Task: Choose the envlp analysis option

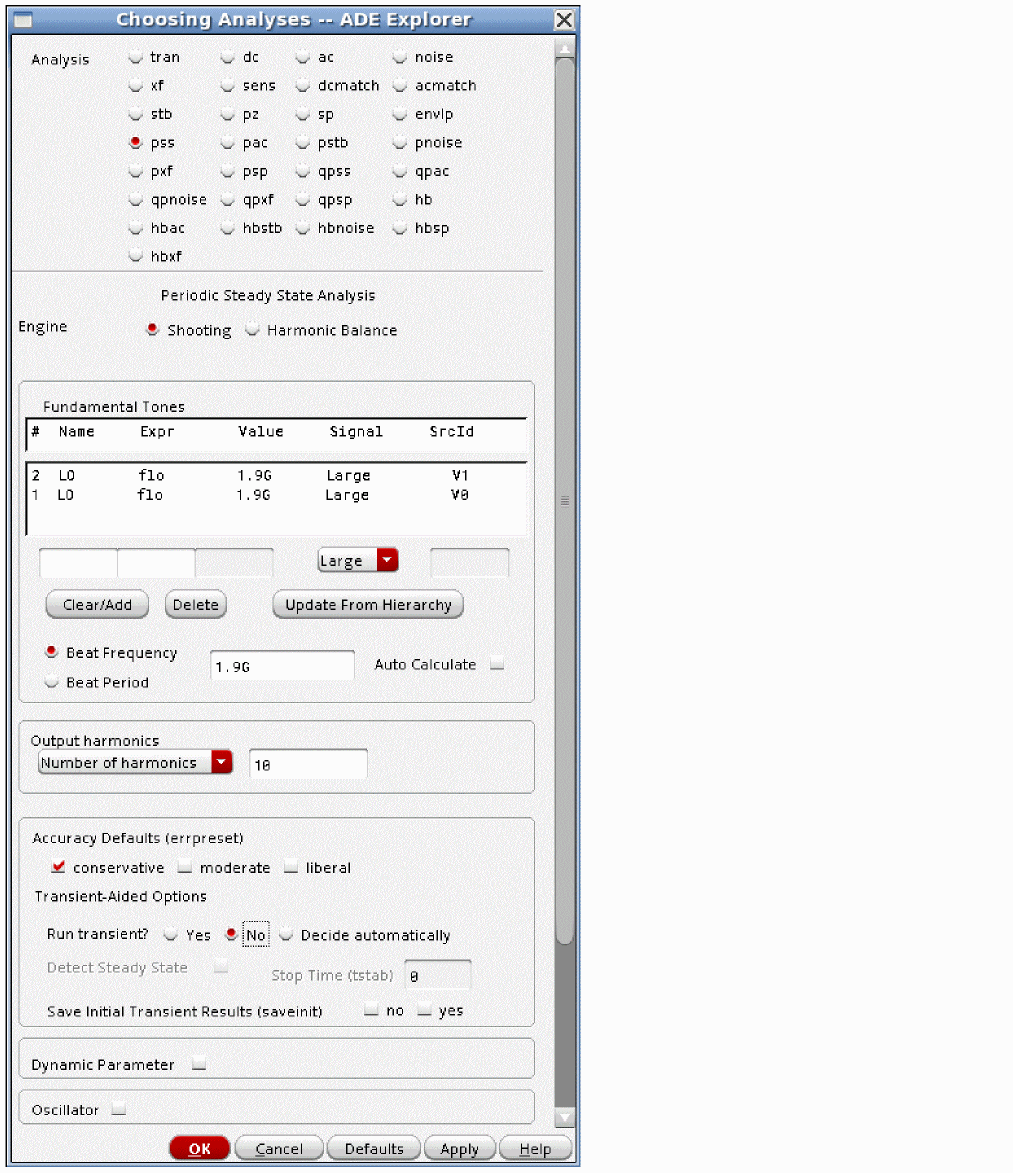Action: (400, 114)
